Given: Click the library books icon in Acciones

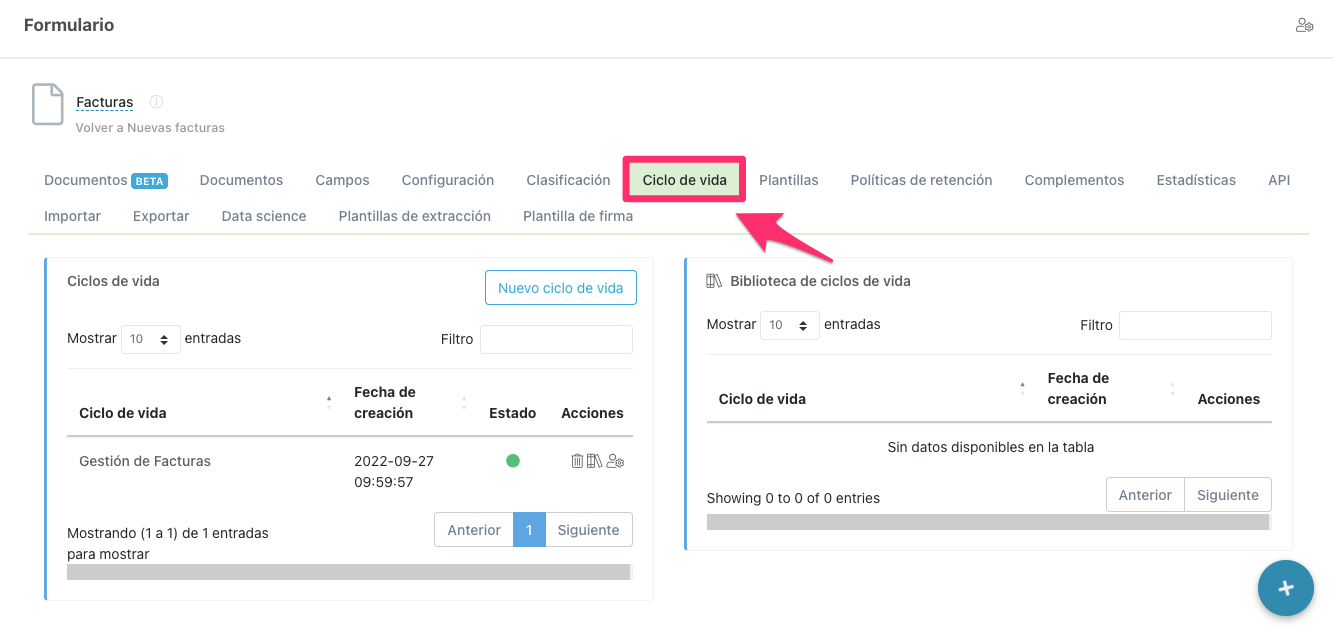Looking at the screenshot, I should (x=595, y=461).
